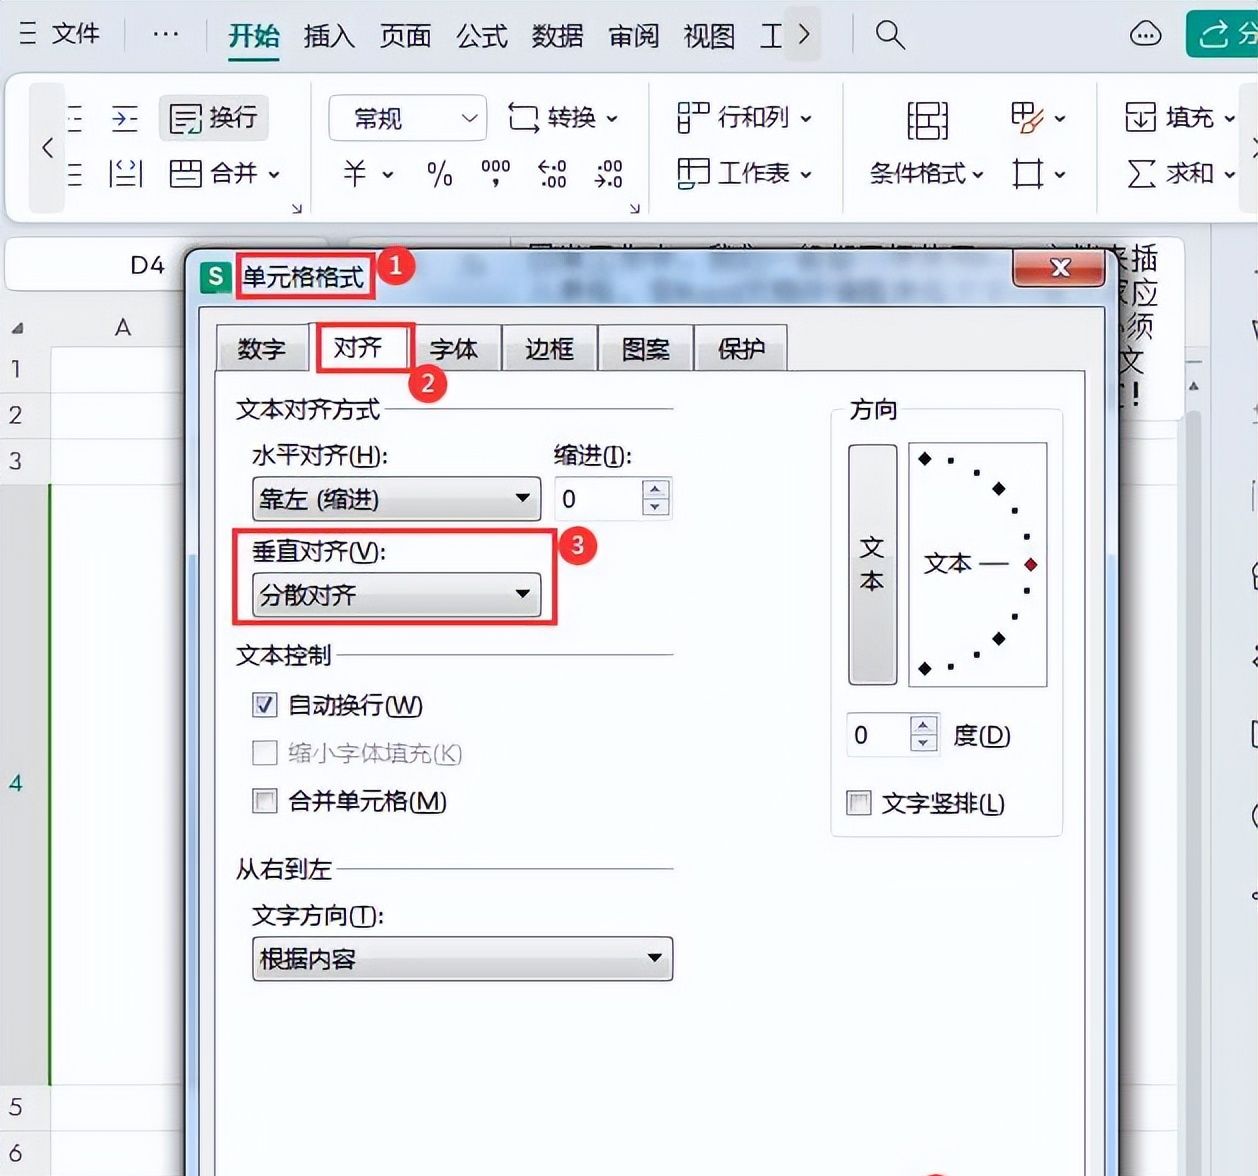Click the 求和 (sum) toolbar icon
This screenshot has width=1258, height=1176.
pos(1176,173)
